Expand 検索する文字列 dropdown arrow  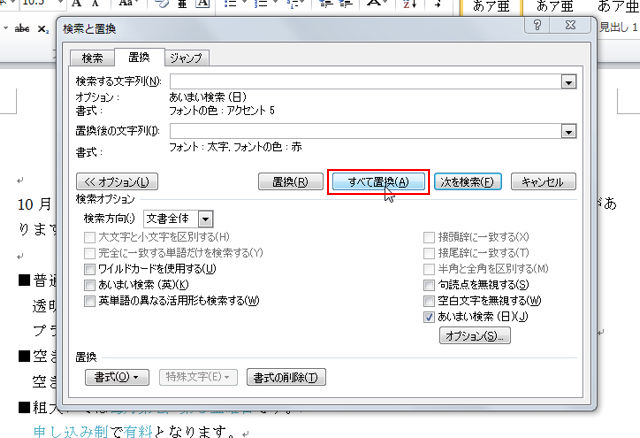(568, 82)
